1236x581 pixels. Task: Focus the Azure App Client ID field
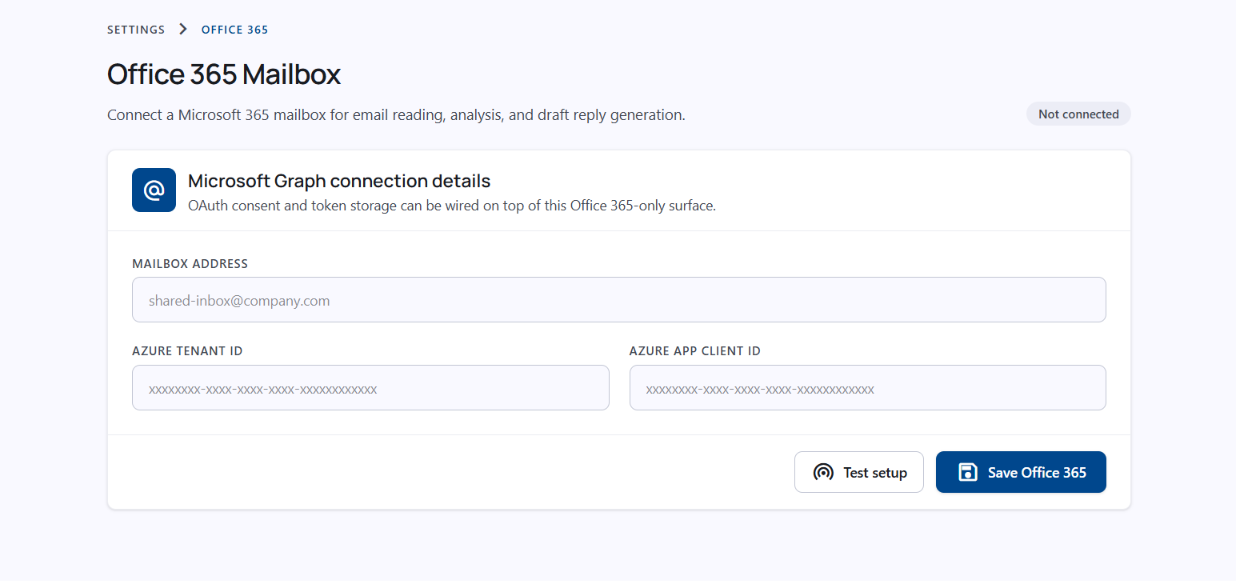pyautogui.click(x=868, y=388)
